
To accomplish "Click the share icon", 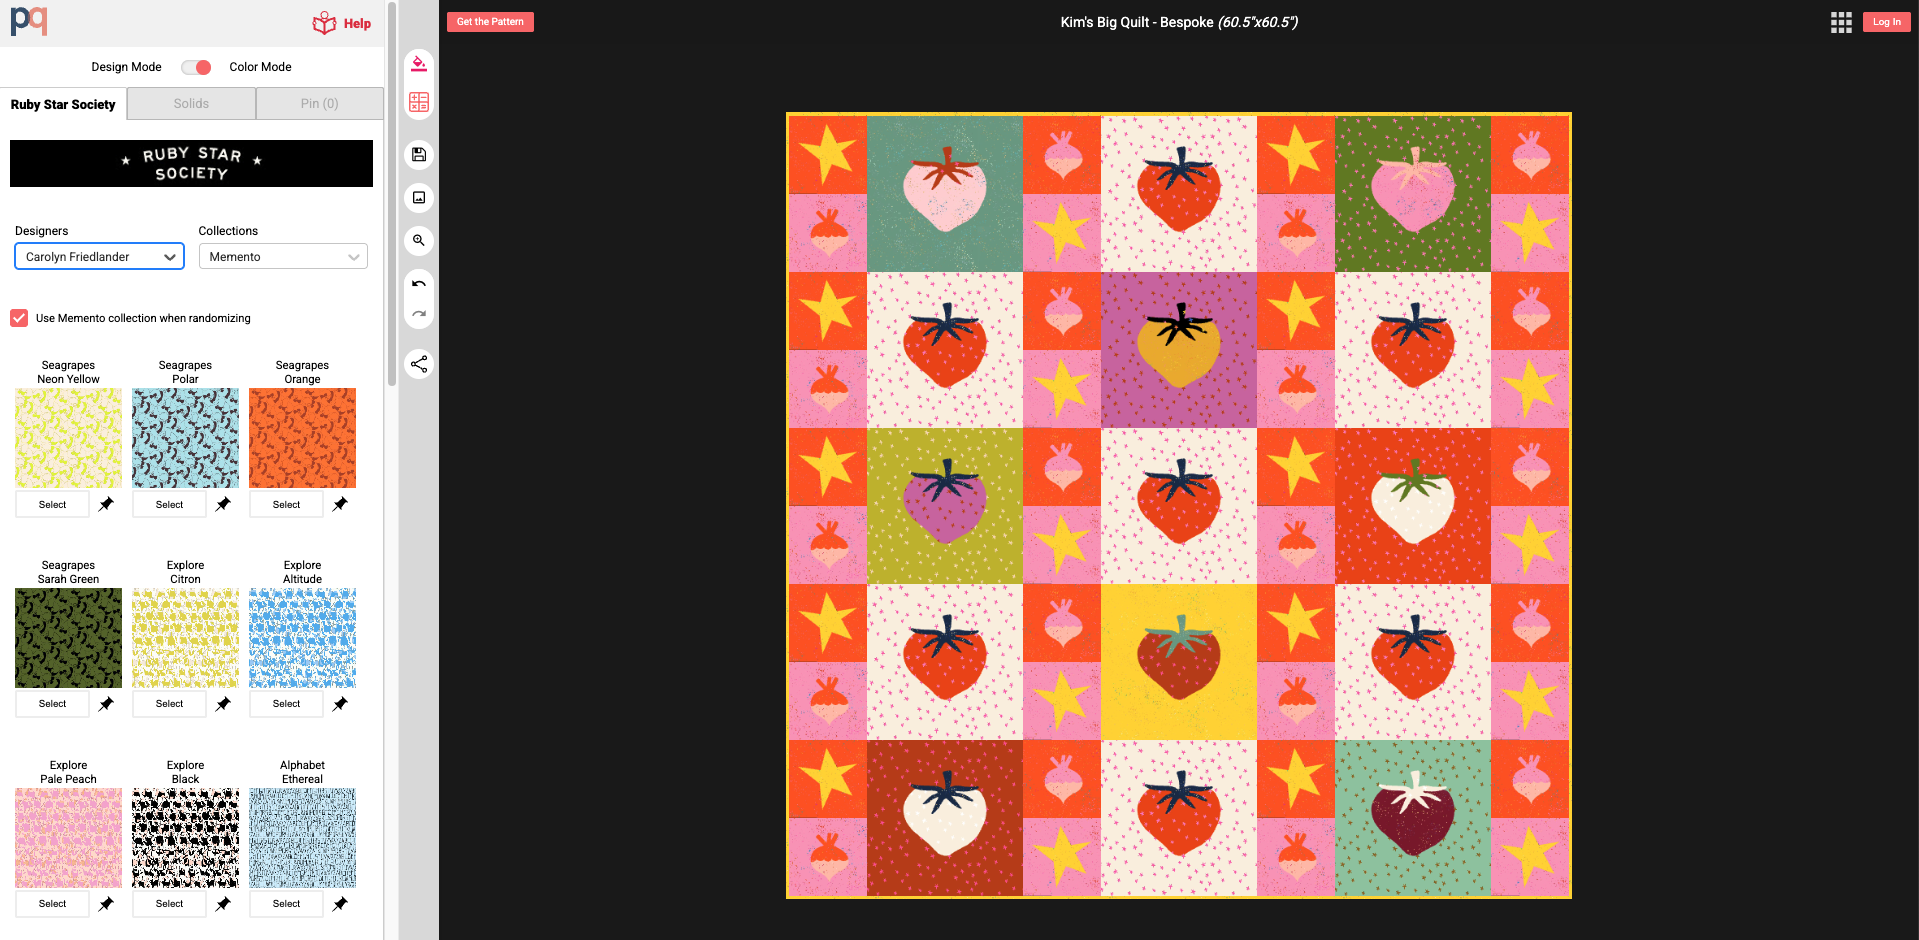I will pyautogui.click(x=419, y=364).
